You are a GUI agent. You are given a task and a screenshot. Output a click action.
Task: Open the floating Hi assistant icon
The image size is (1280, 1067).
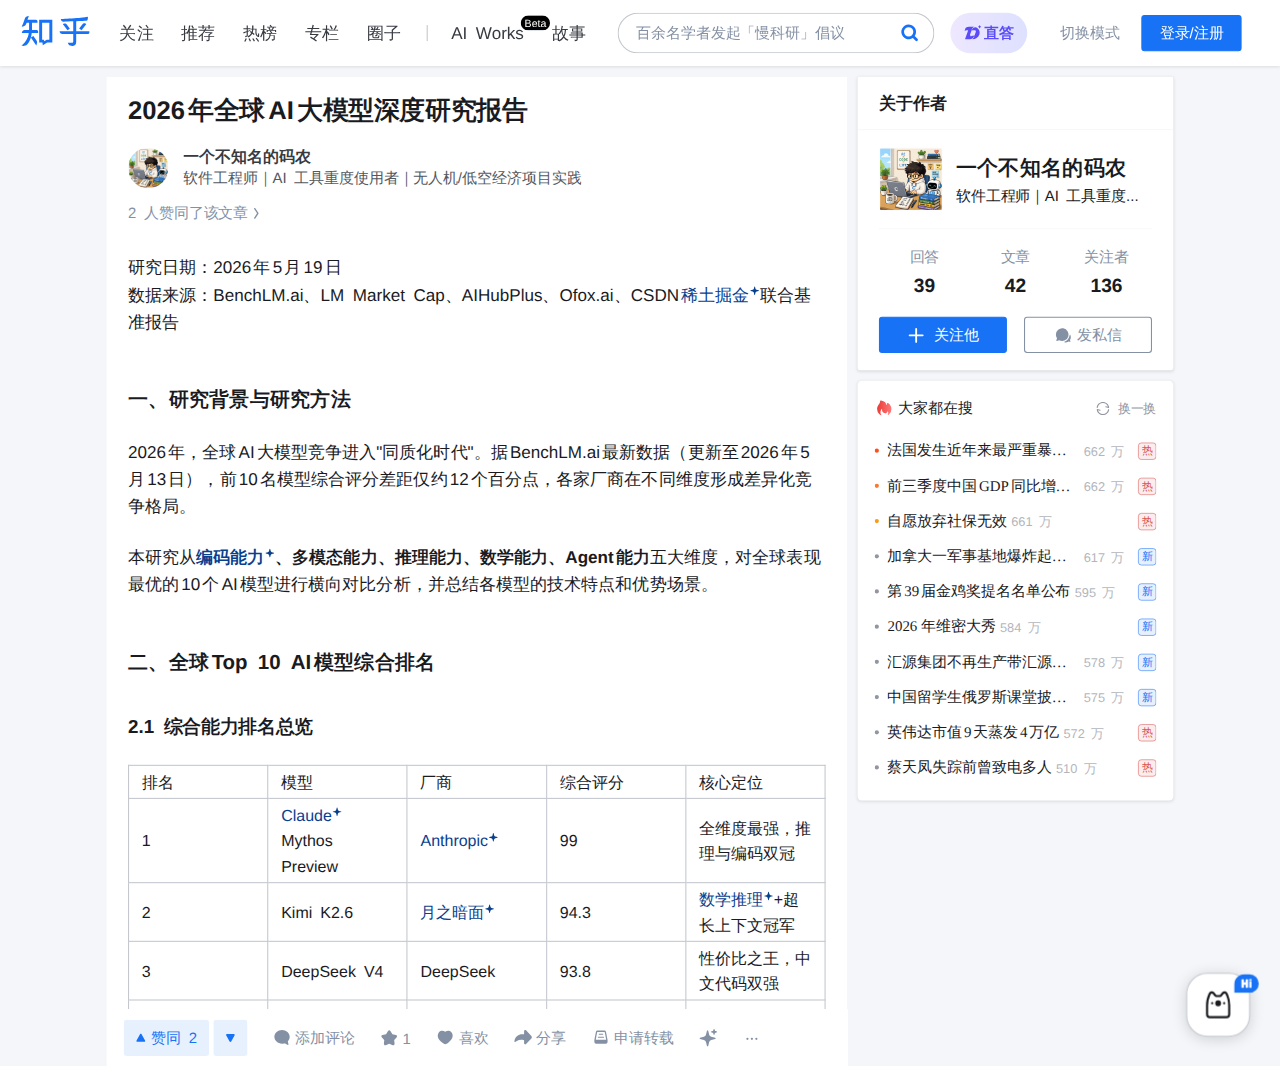pos(1219,1004)
